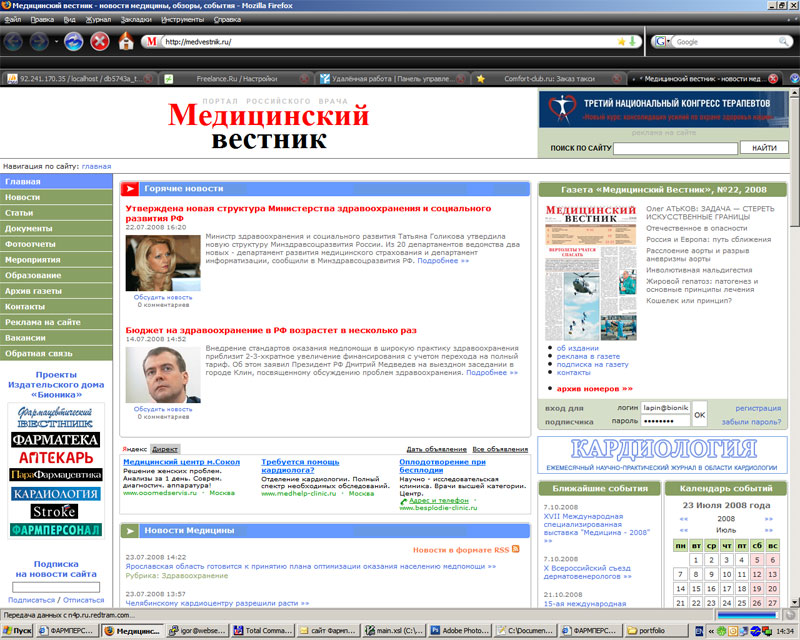Click the АПТЕКАРЬ logo in the sidebar
The width and height of the screenshot is (800, 640).
click(56, 456)
